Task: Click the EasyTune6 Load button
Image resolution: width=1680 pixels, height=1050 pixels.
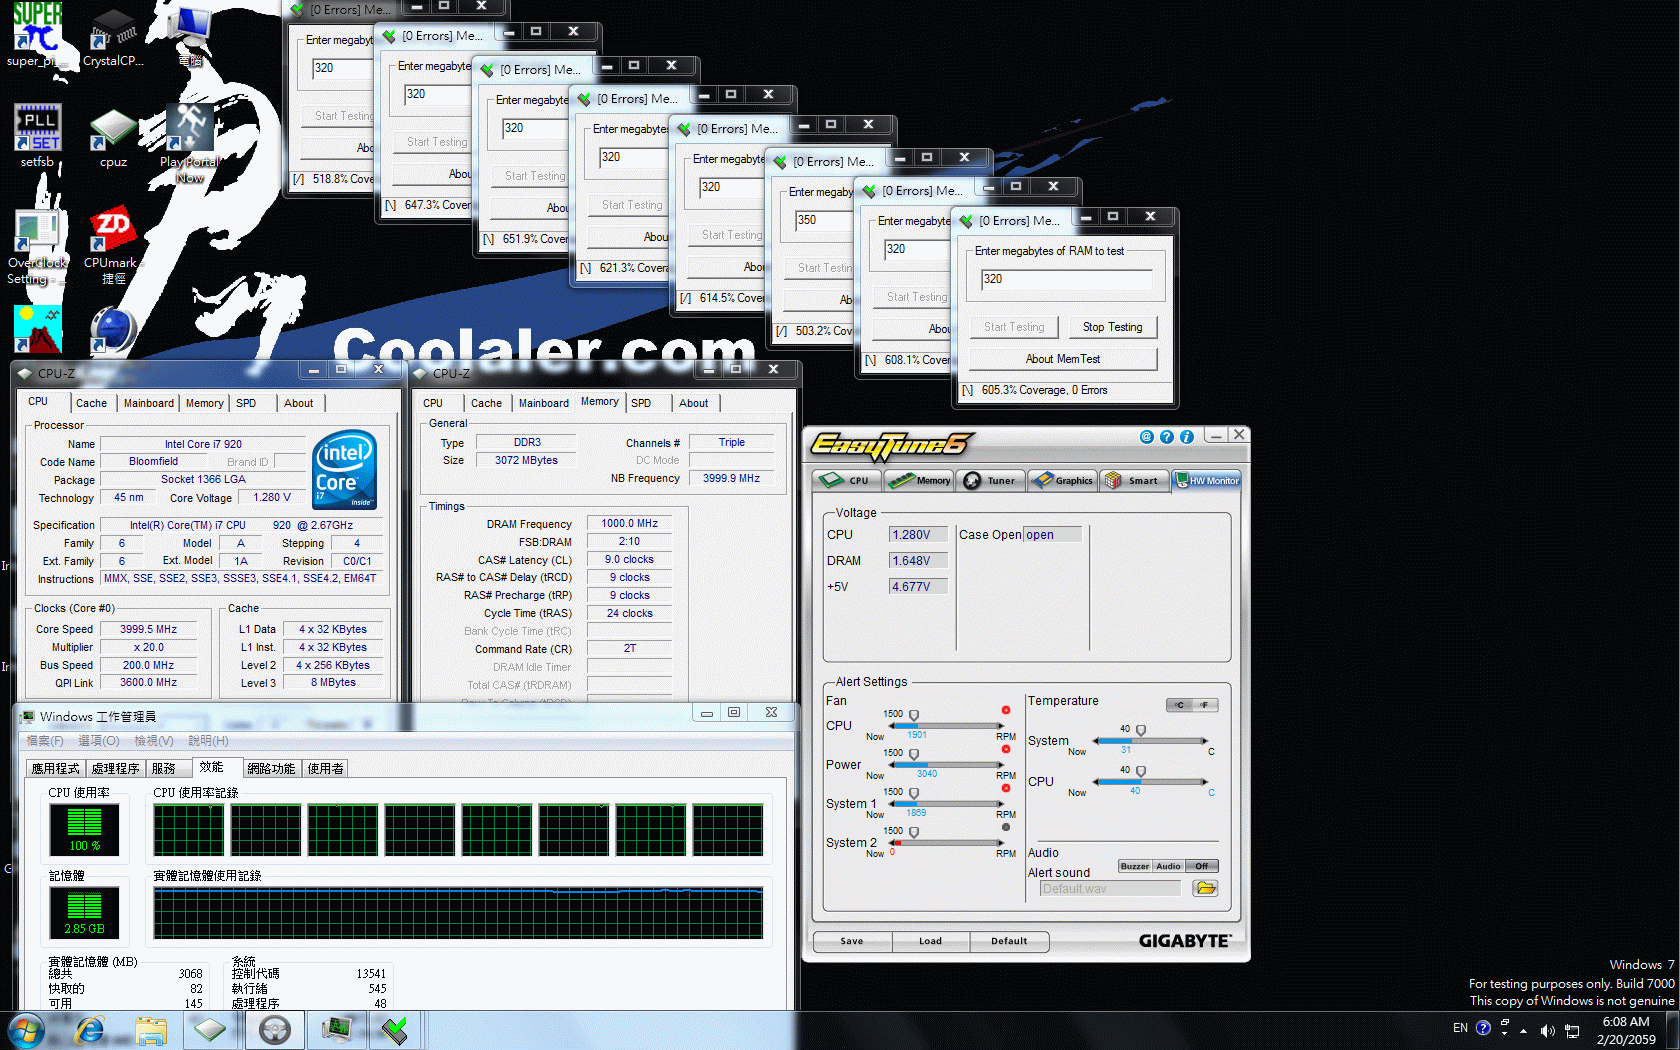Action: point(931,941)
